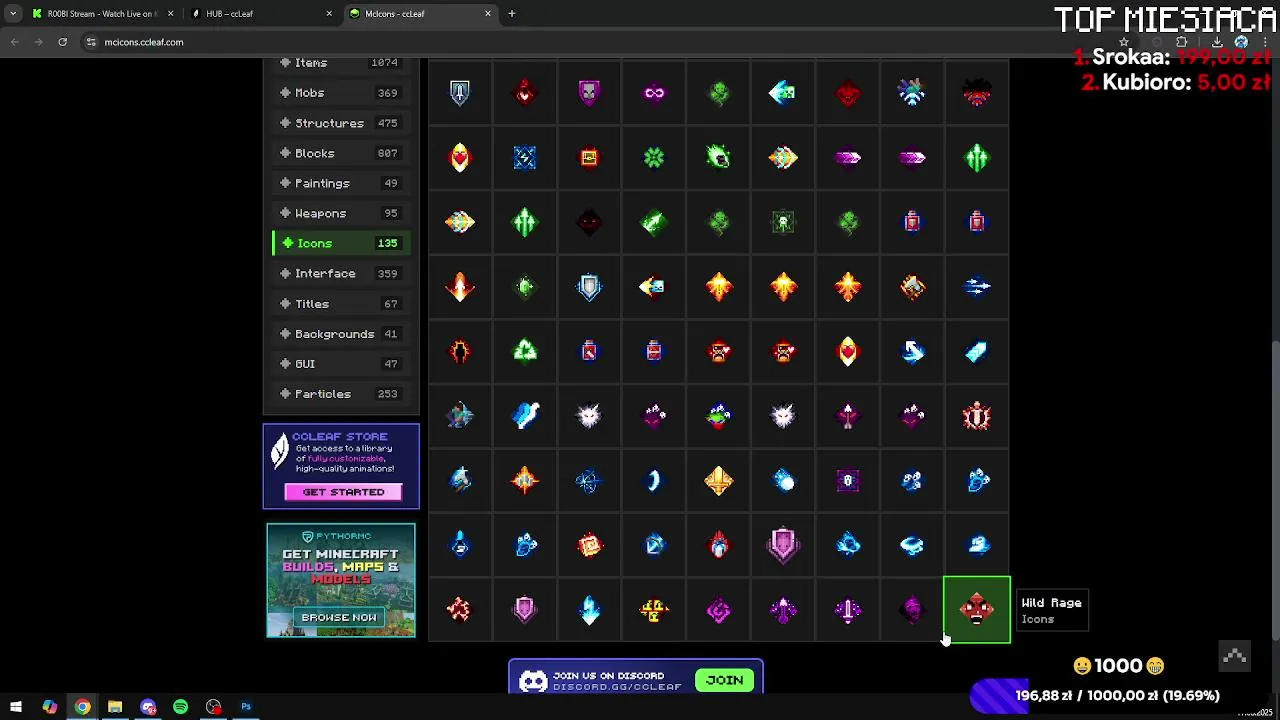Open the Weapons category
1280x720 pixels.
click(x=340, y=213)
